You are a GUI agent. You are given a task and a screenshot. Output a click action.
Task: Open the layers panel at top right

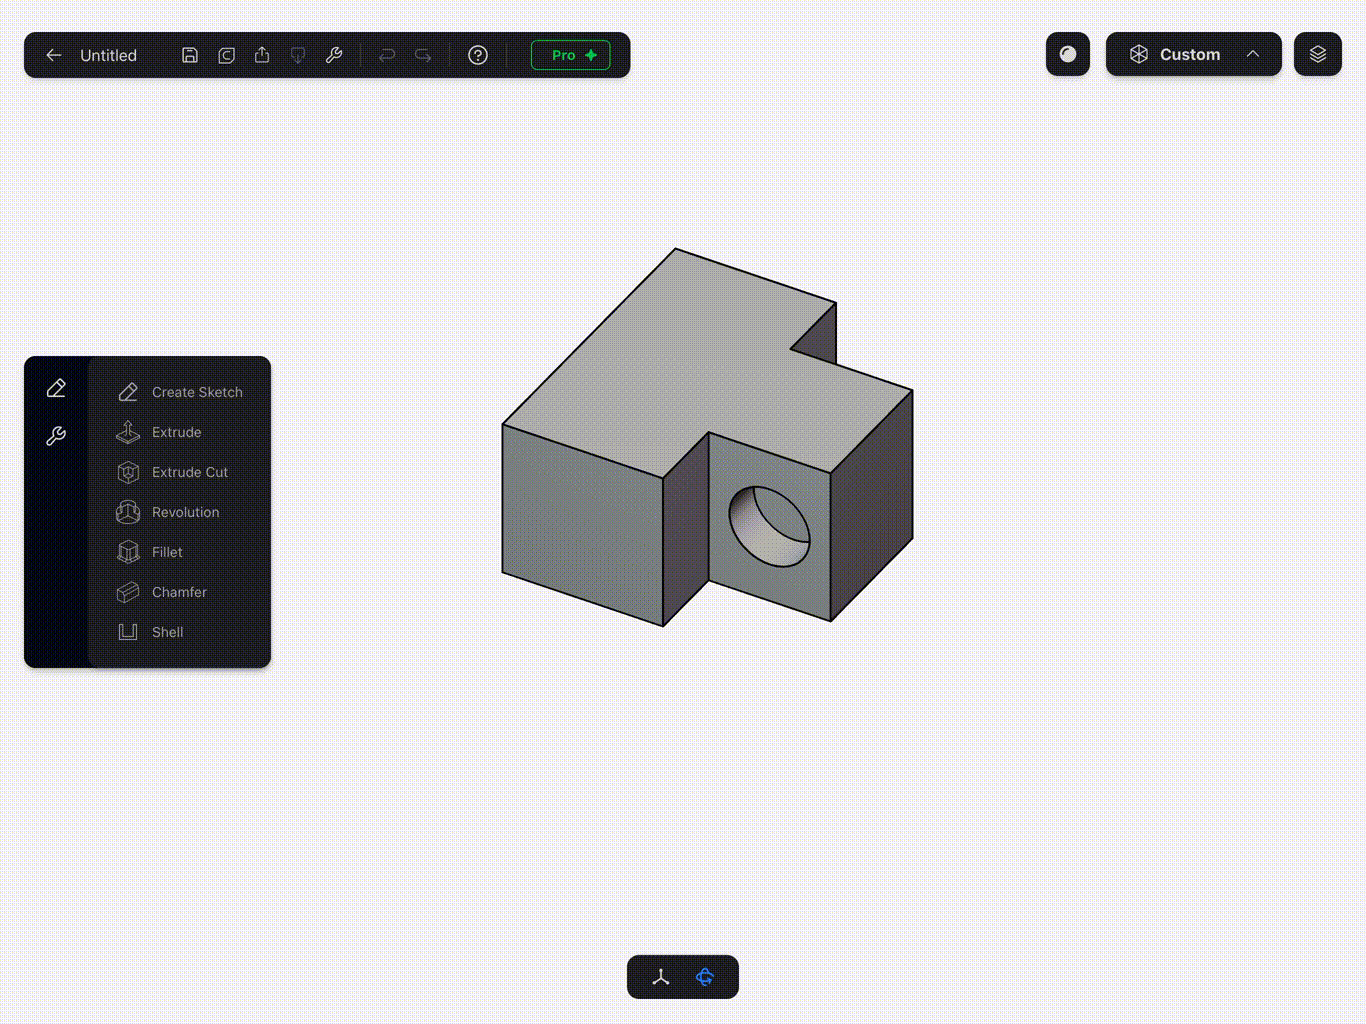pyautogui.click(x=1317, y=55)
